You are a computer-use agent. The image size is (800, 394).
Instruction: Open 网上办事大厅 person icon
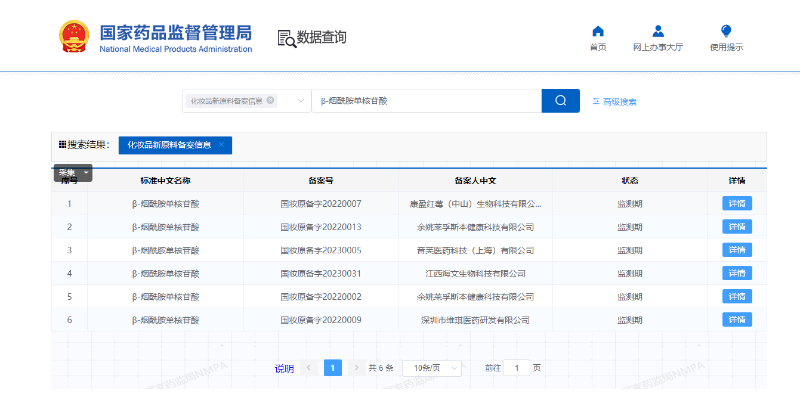[658, 32]
